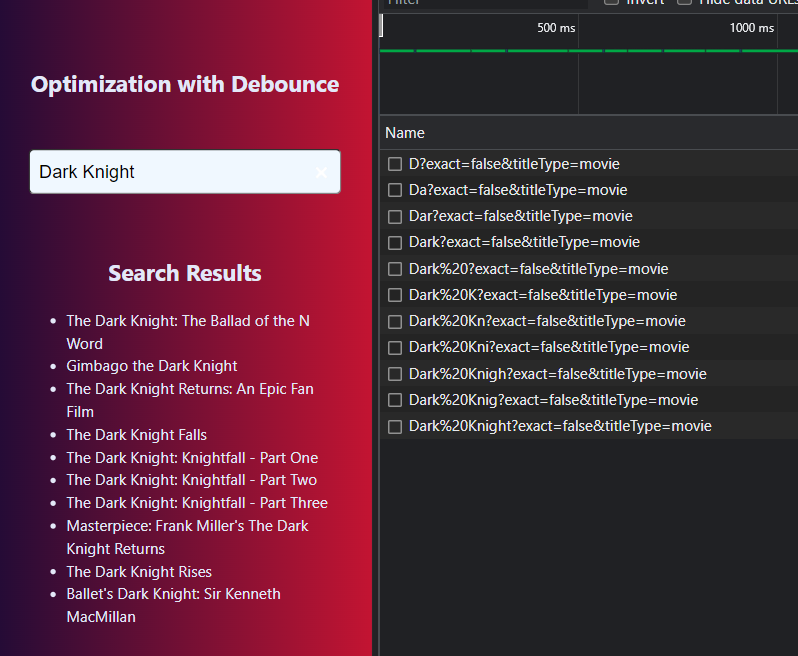
Task: Select the Dark%20Kni?exact=false request row
Action: point(589,347)
